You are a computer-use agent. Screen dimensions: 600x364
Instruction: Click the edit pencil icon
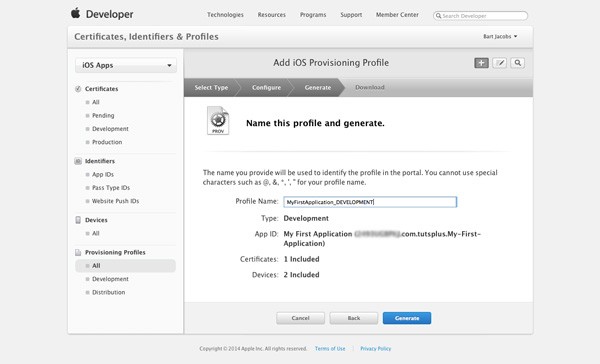pos(499,63)
